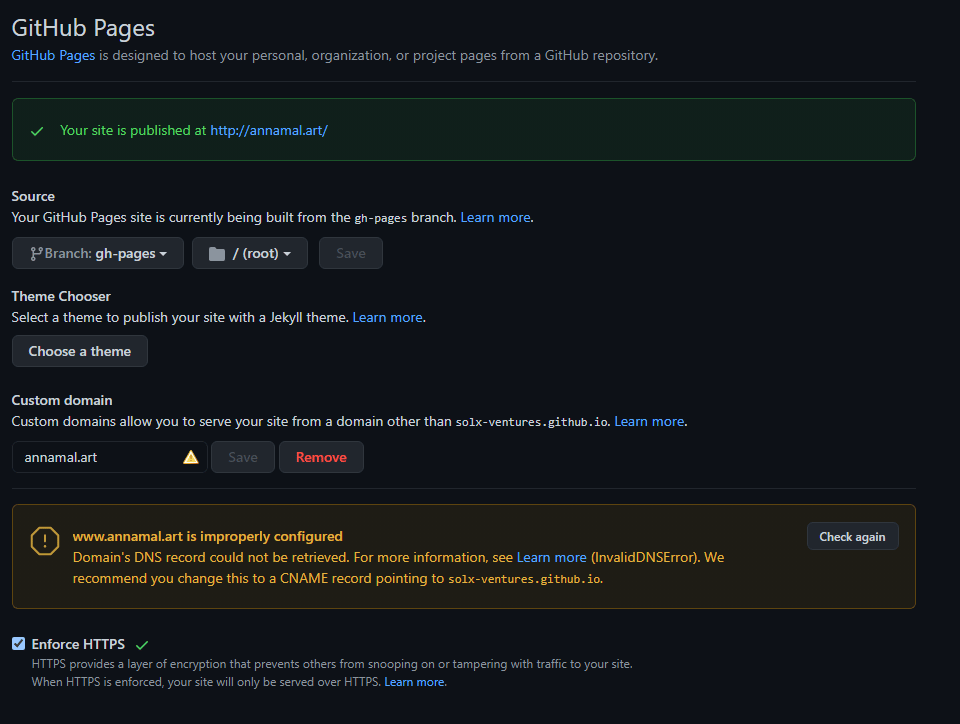This screenshot has height=724, width=960.
Task: Click the Check again button
Action: coord(852,537)
